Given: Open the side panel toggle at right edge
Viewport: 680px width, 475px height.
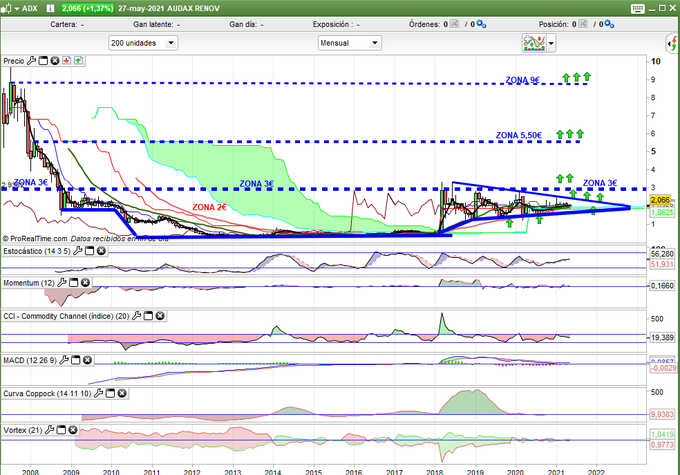Looking at the screenshot, I should tap(673, 43).
